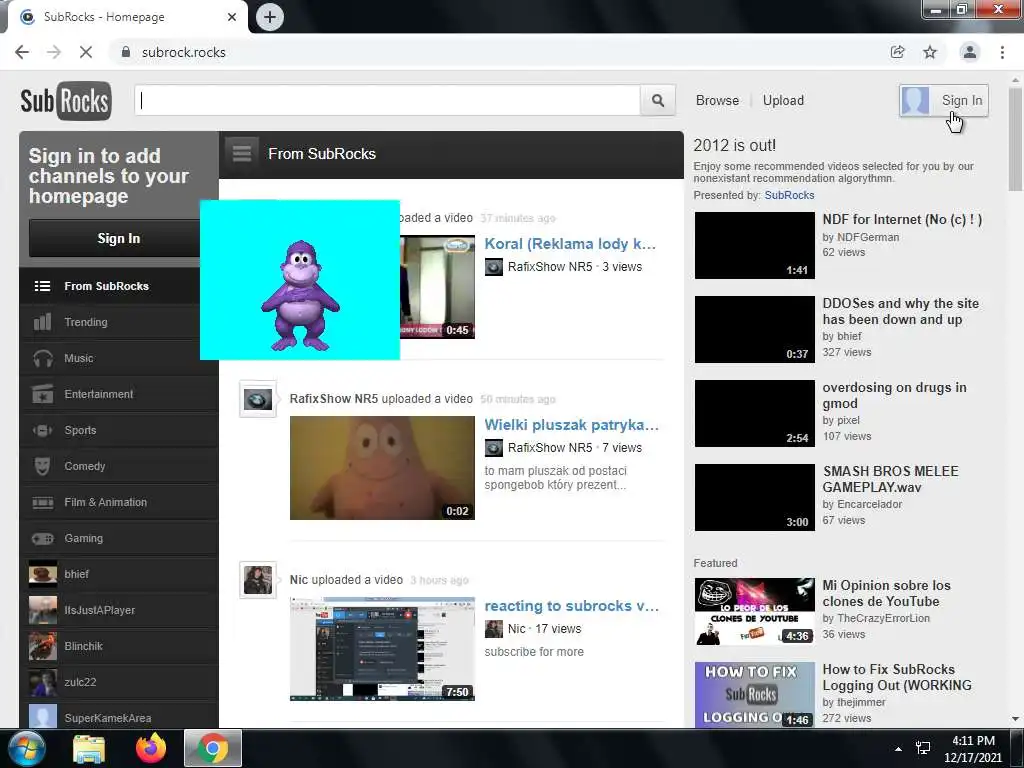Open a new browser tab
This screenshot has height=768, width=1024.
270,17
